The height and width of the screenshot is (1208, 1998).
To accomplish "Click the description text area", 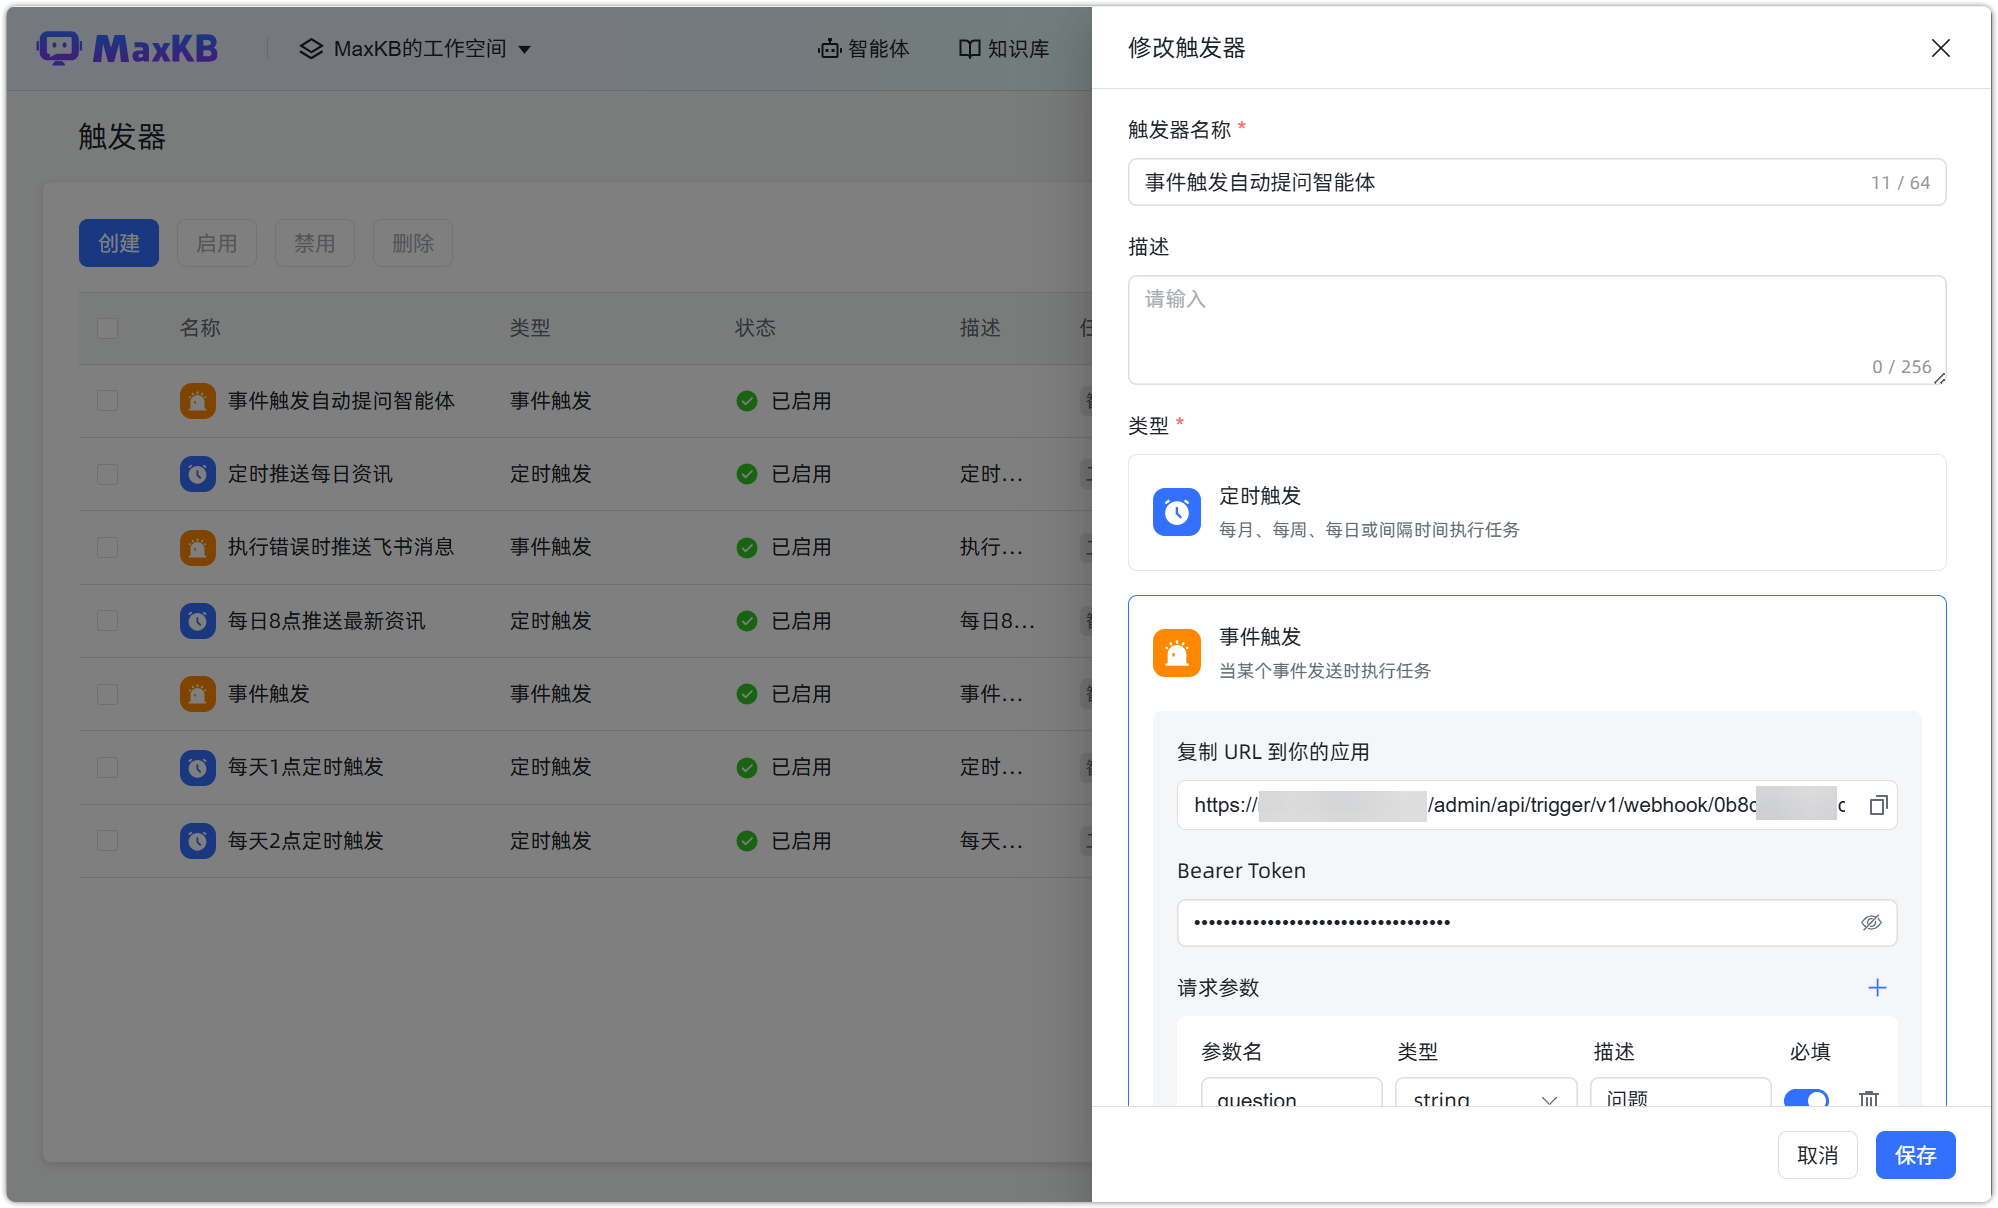I will click(x=1537, y=330).
